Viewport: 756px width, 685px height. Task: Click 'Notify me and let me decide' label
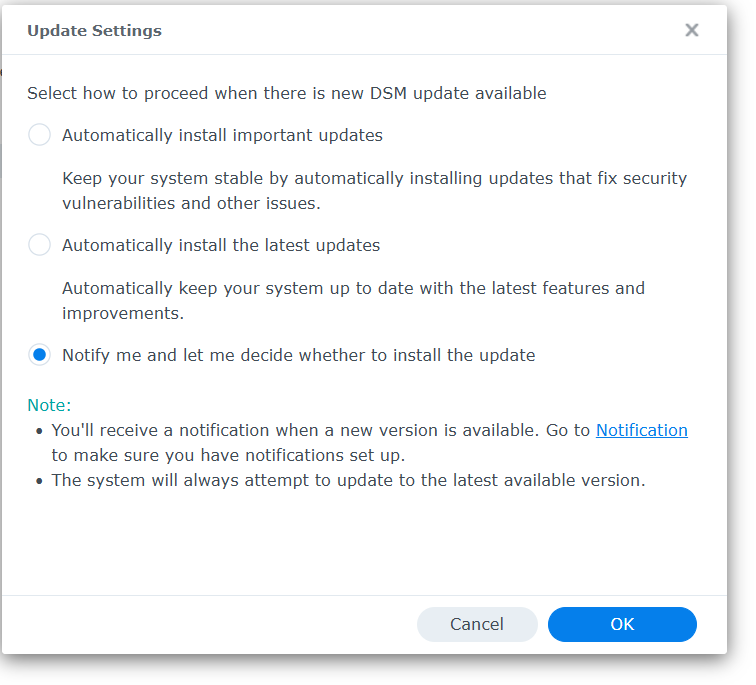point(298,355)
